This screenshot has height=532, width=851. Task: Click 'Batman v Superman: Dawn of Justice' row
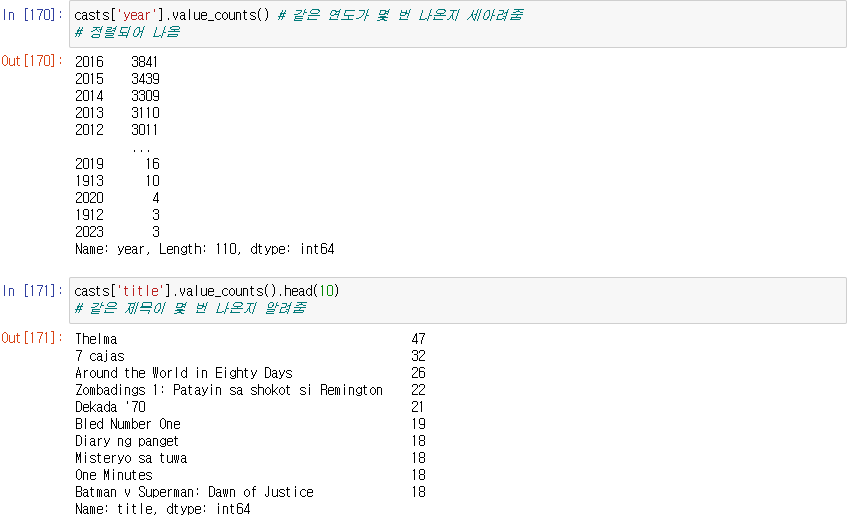click(x=250, y=492)
